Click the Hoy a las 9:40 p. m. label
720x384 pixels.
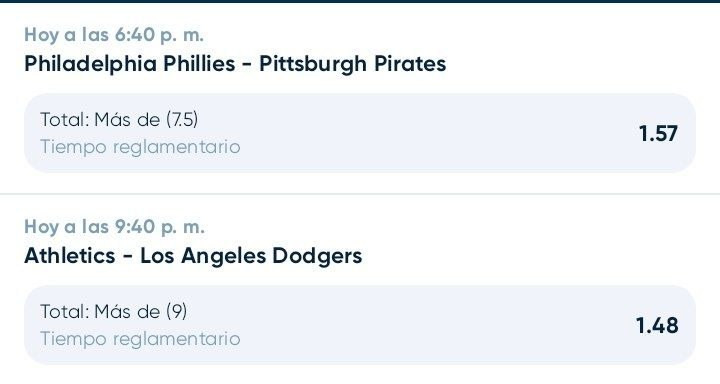click(x=114, y=227)
